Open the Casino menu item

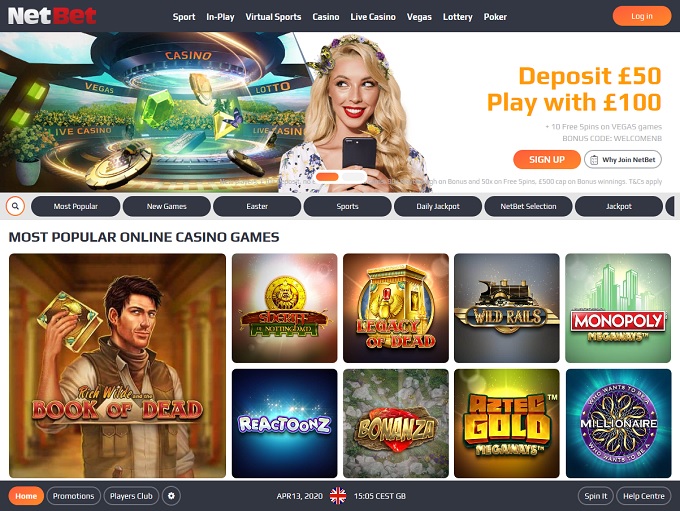tap(326, 17)
